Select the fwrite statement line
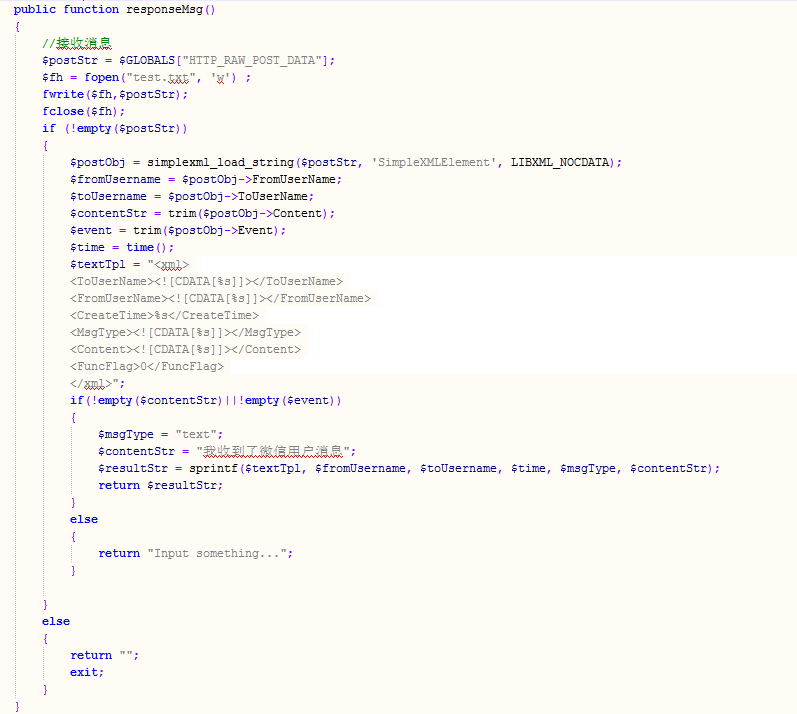797x714 pixels. click(114, 94)
